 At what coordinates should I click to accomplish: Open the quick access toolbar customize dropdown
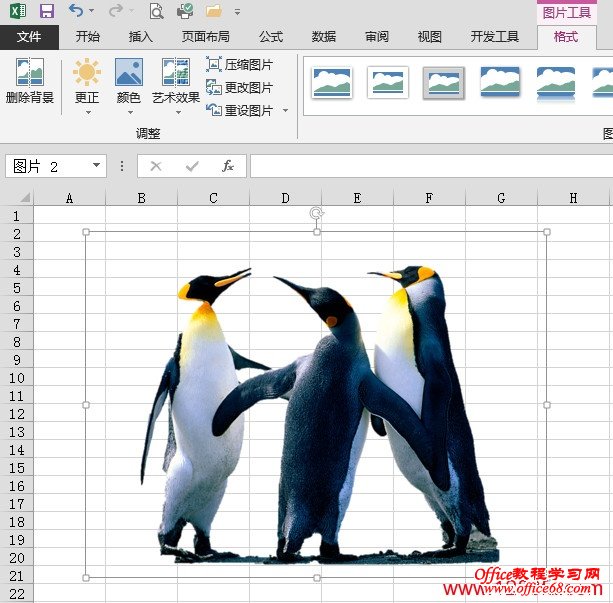237,12
